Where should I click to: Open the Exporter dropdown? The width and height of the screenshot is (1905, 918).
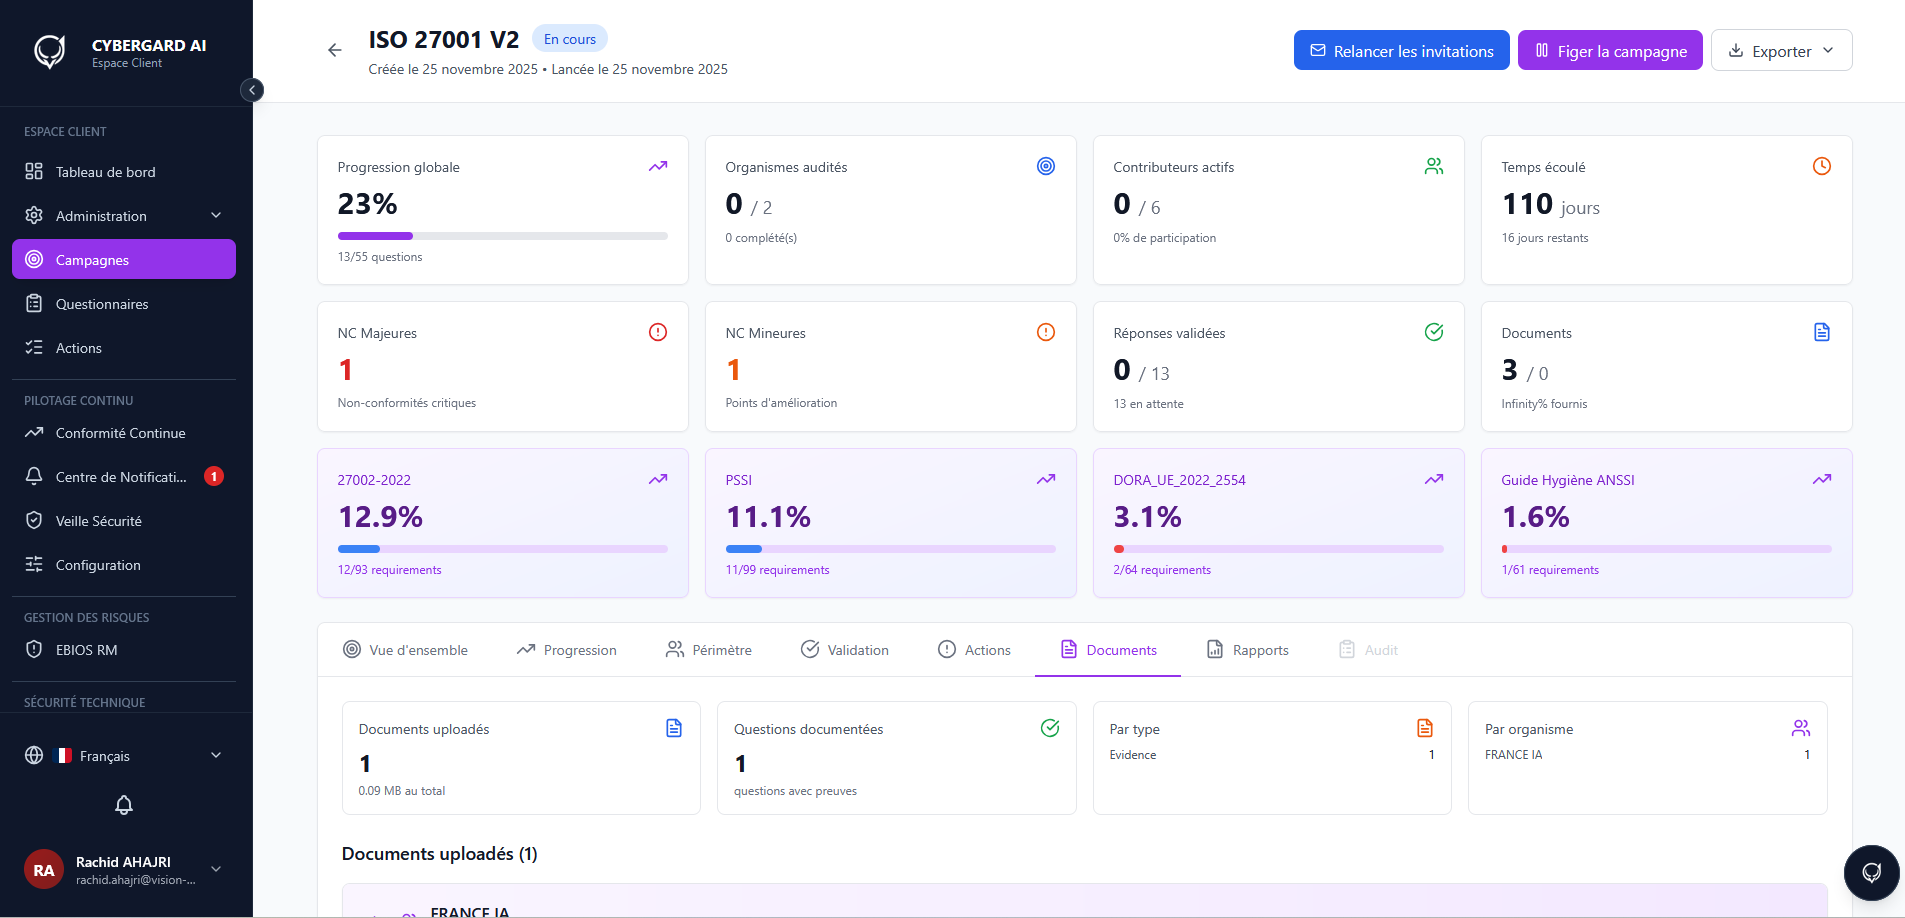[1781, 51]
